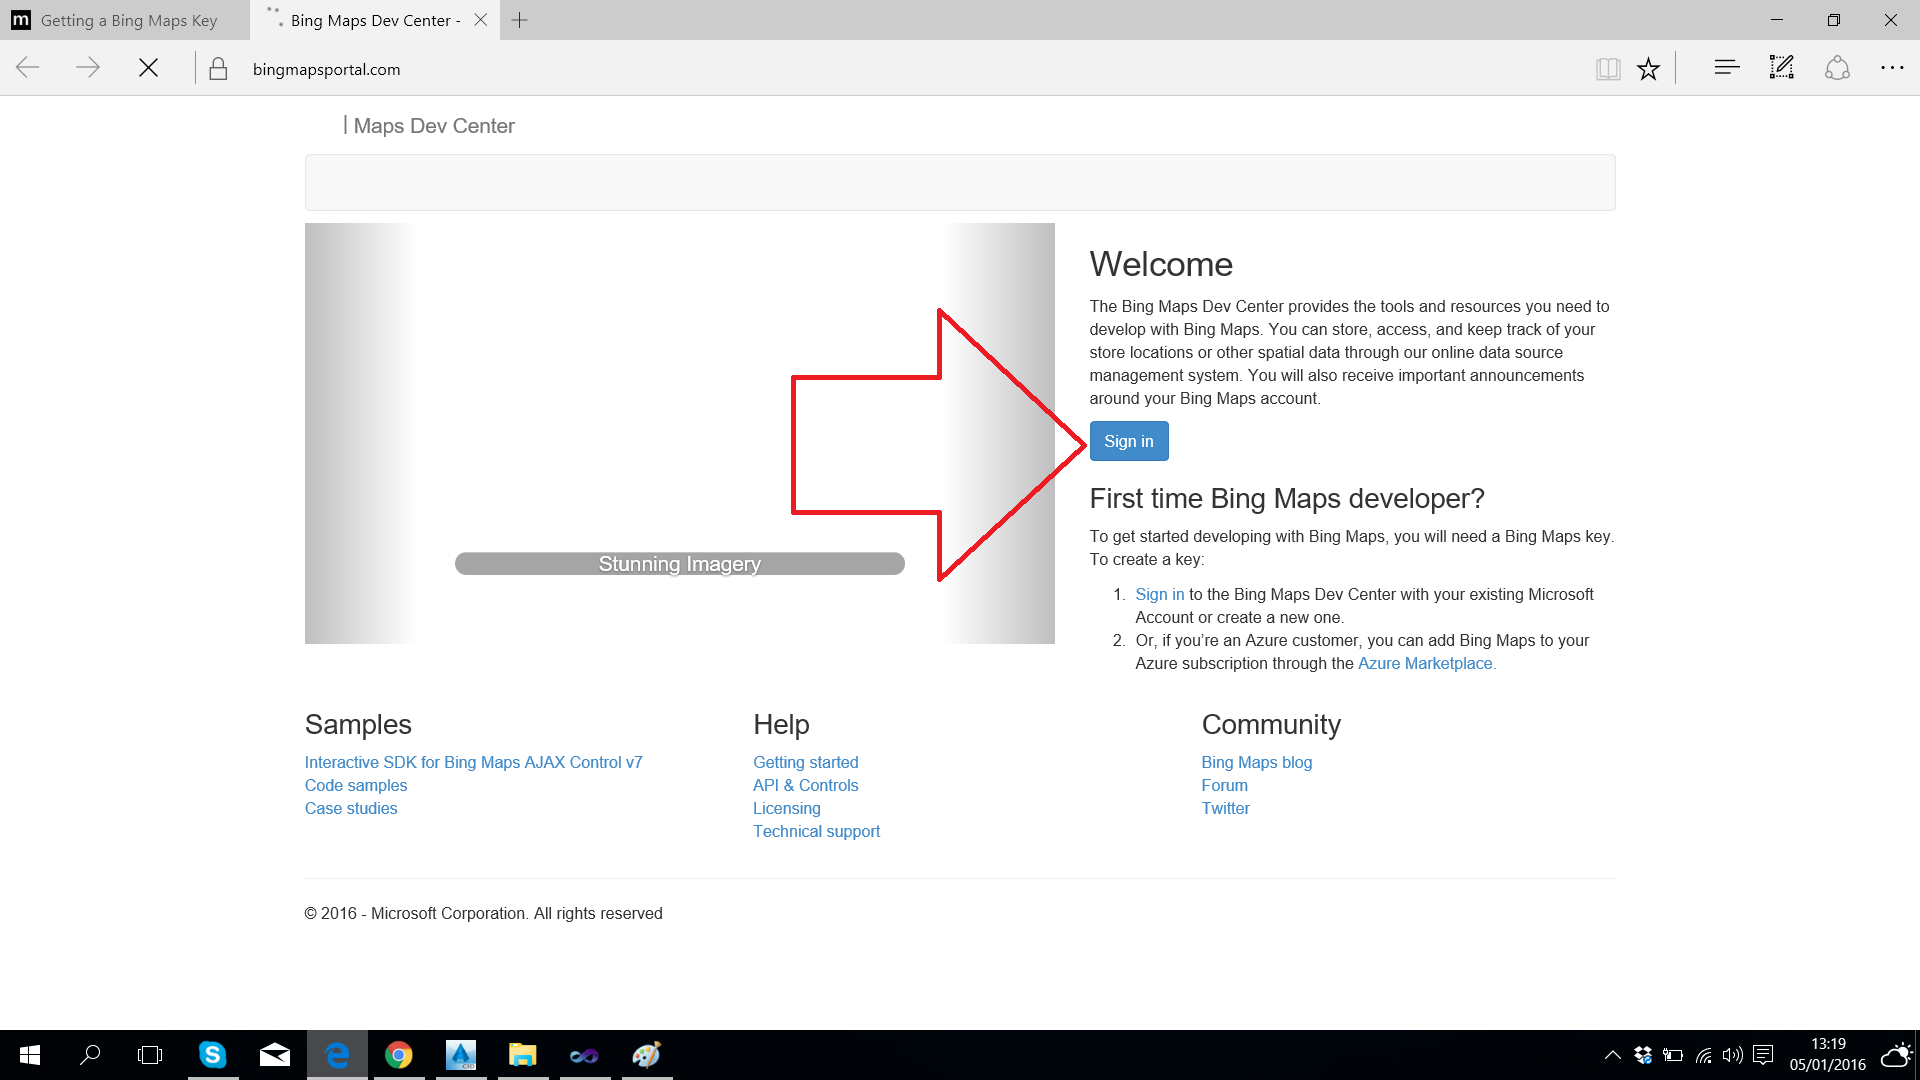Launch Google Chrome from taskbar
The width and height of the screenshot is (1920, 1080).
coord(399,1055)
